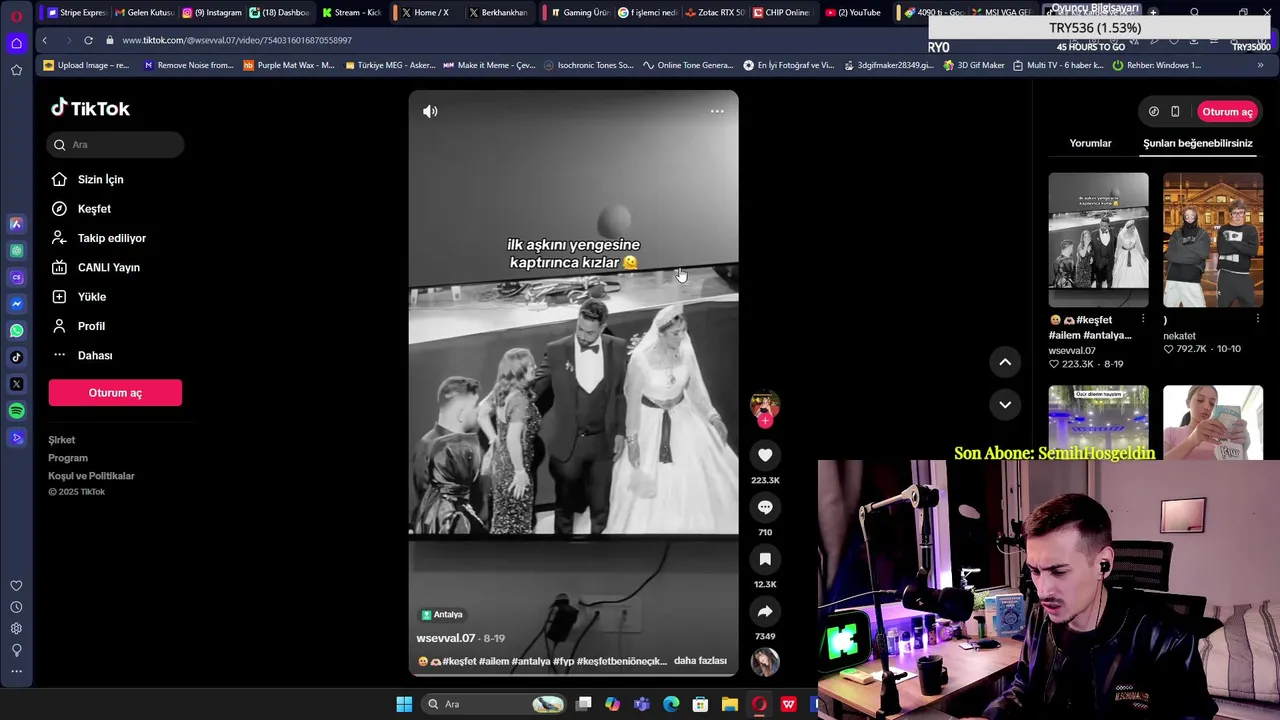
Task: Like the video with the heart icon
Action: [x=765, y=455]
